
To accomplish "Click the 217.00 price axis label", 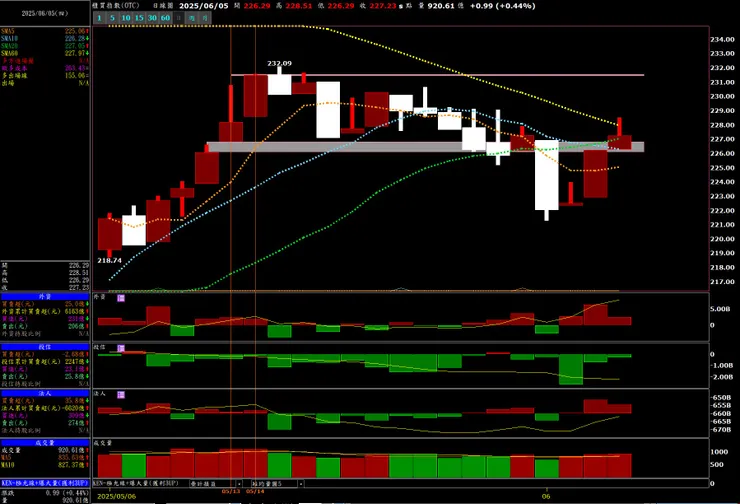I will tap(723, 282).
